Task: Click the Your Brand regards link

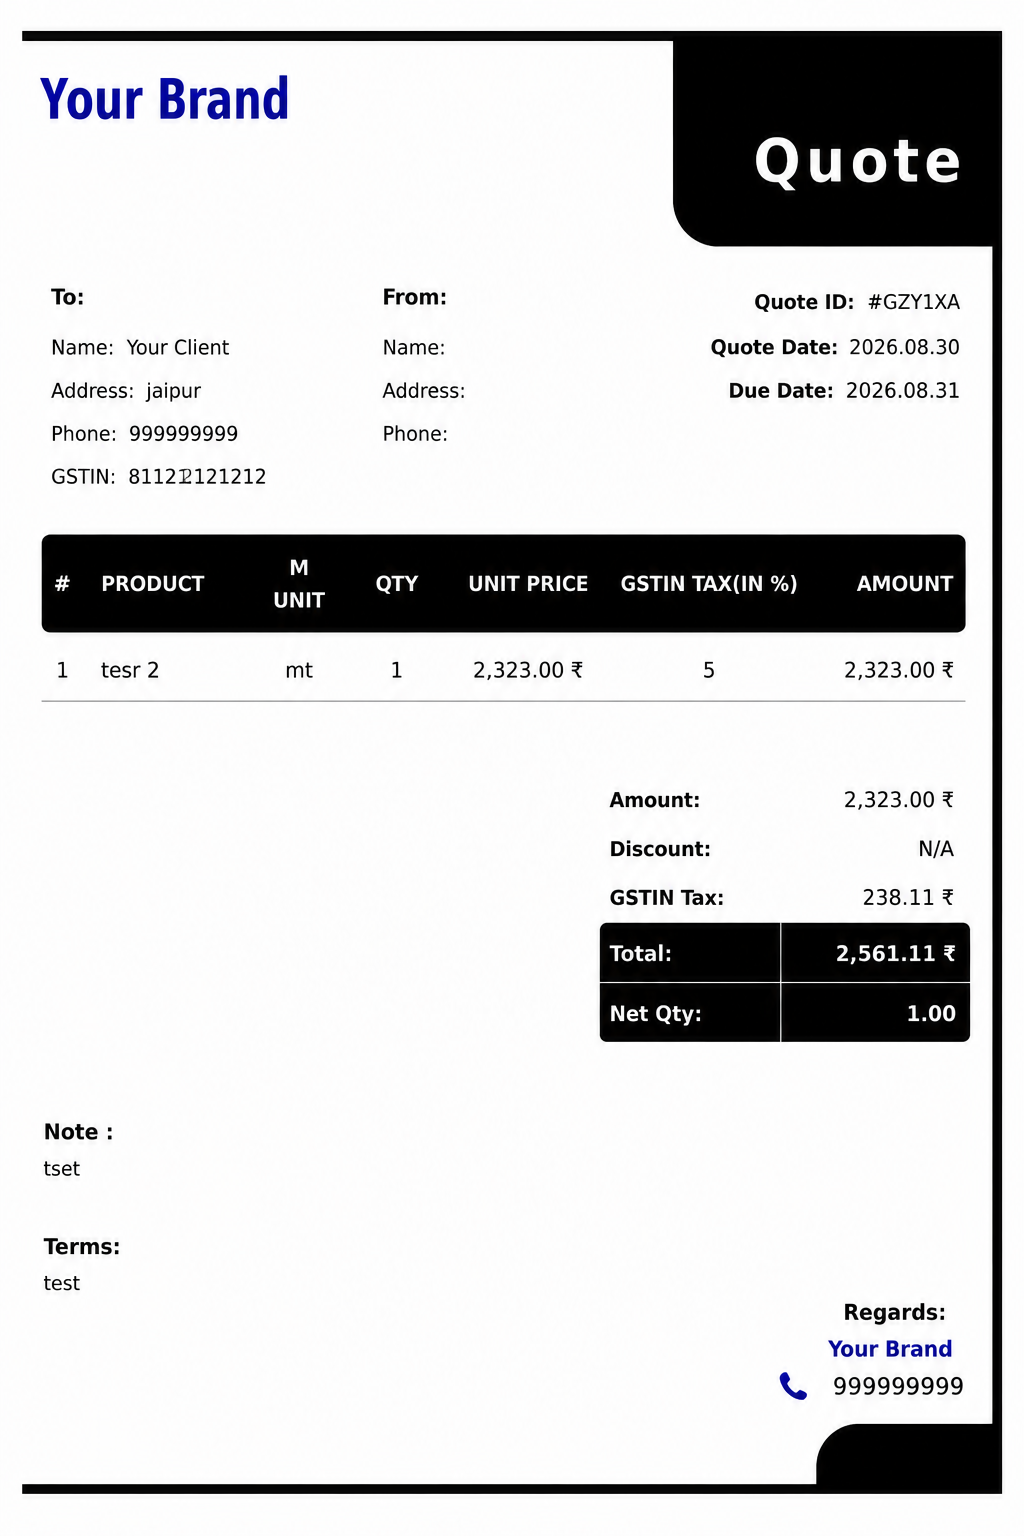Action: point(890,1349)
